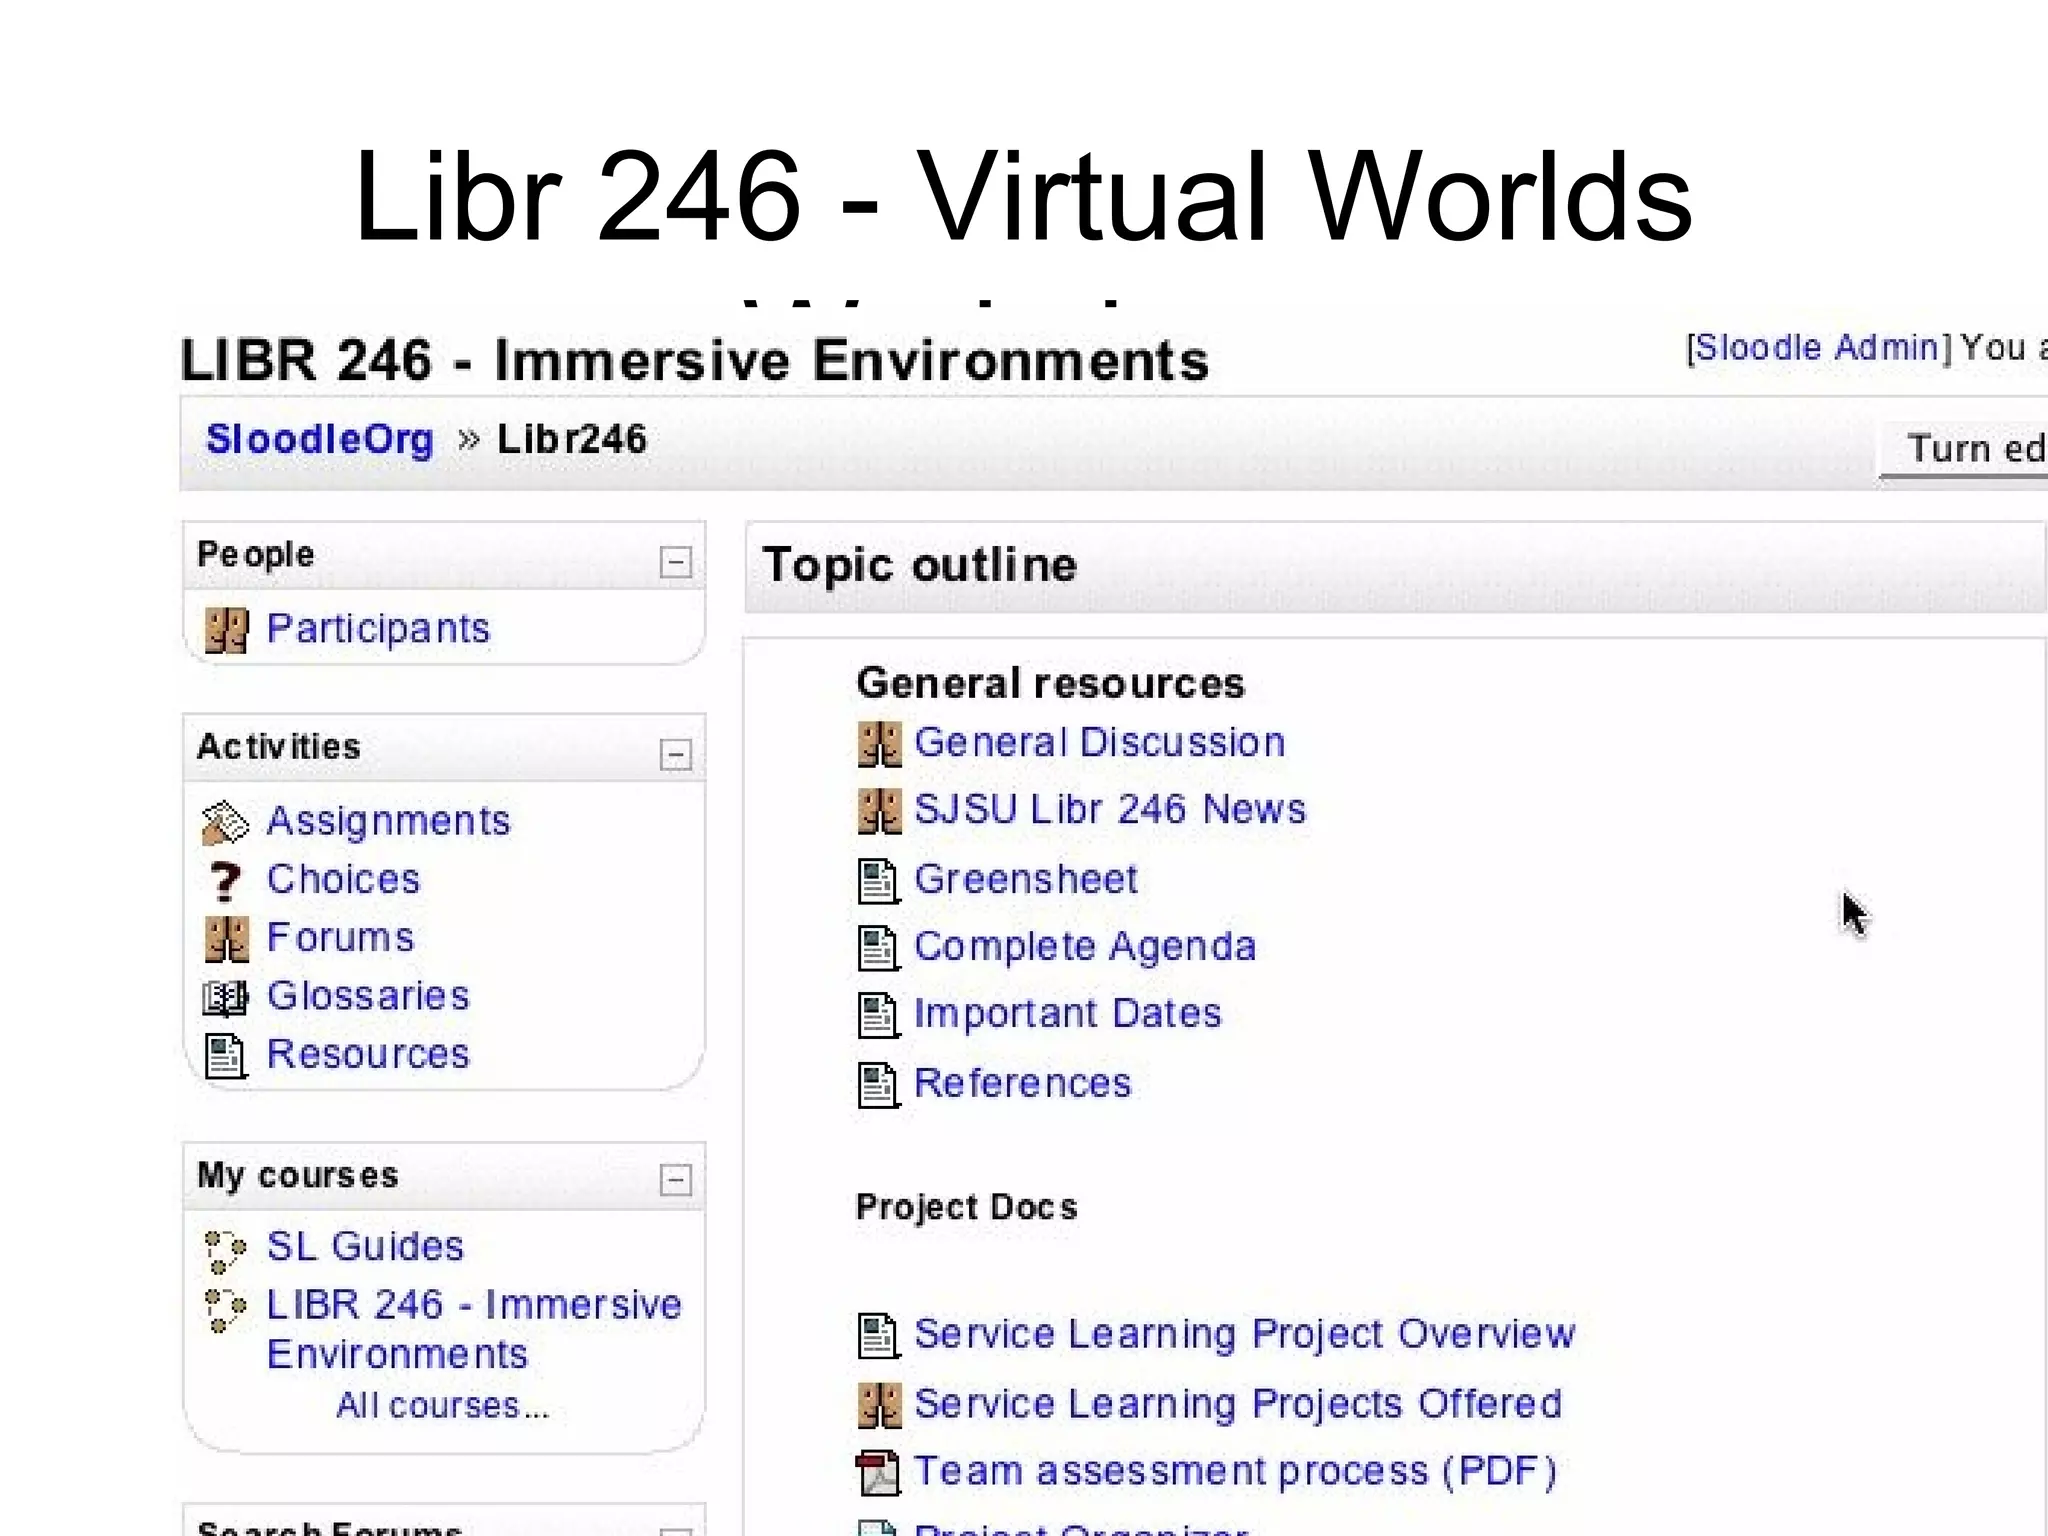Click the General Discussion forum icon

coord(880,745)
